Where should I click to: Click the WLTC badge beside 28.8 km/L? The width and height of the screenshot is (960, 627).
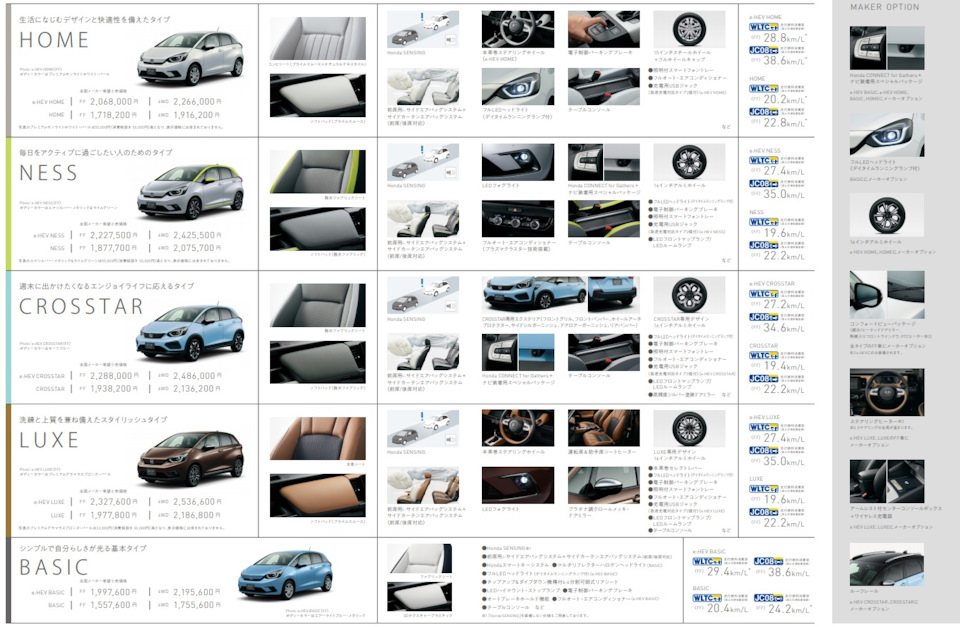coord(763,27)
